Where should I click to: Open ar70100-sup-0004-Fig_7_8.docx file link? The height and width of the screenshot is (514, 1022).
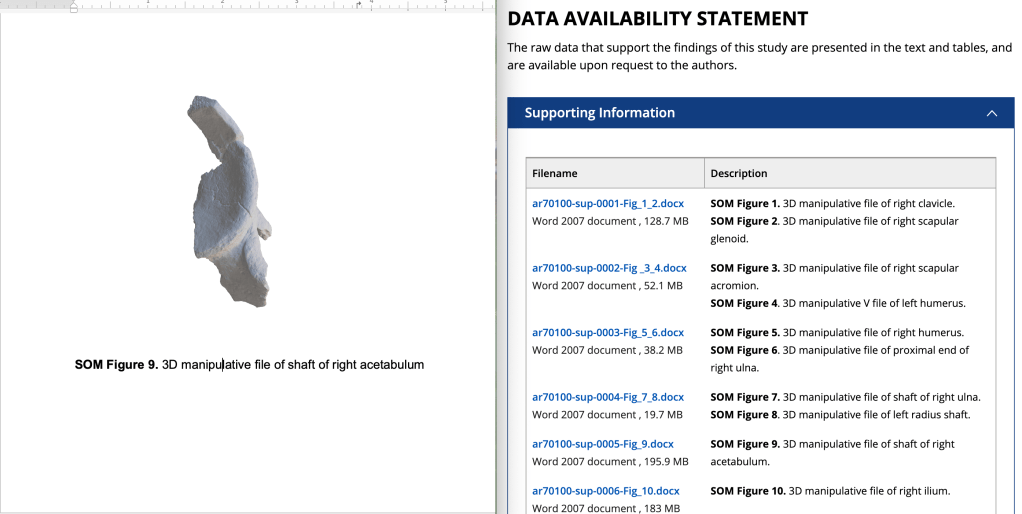607,397
